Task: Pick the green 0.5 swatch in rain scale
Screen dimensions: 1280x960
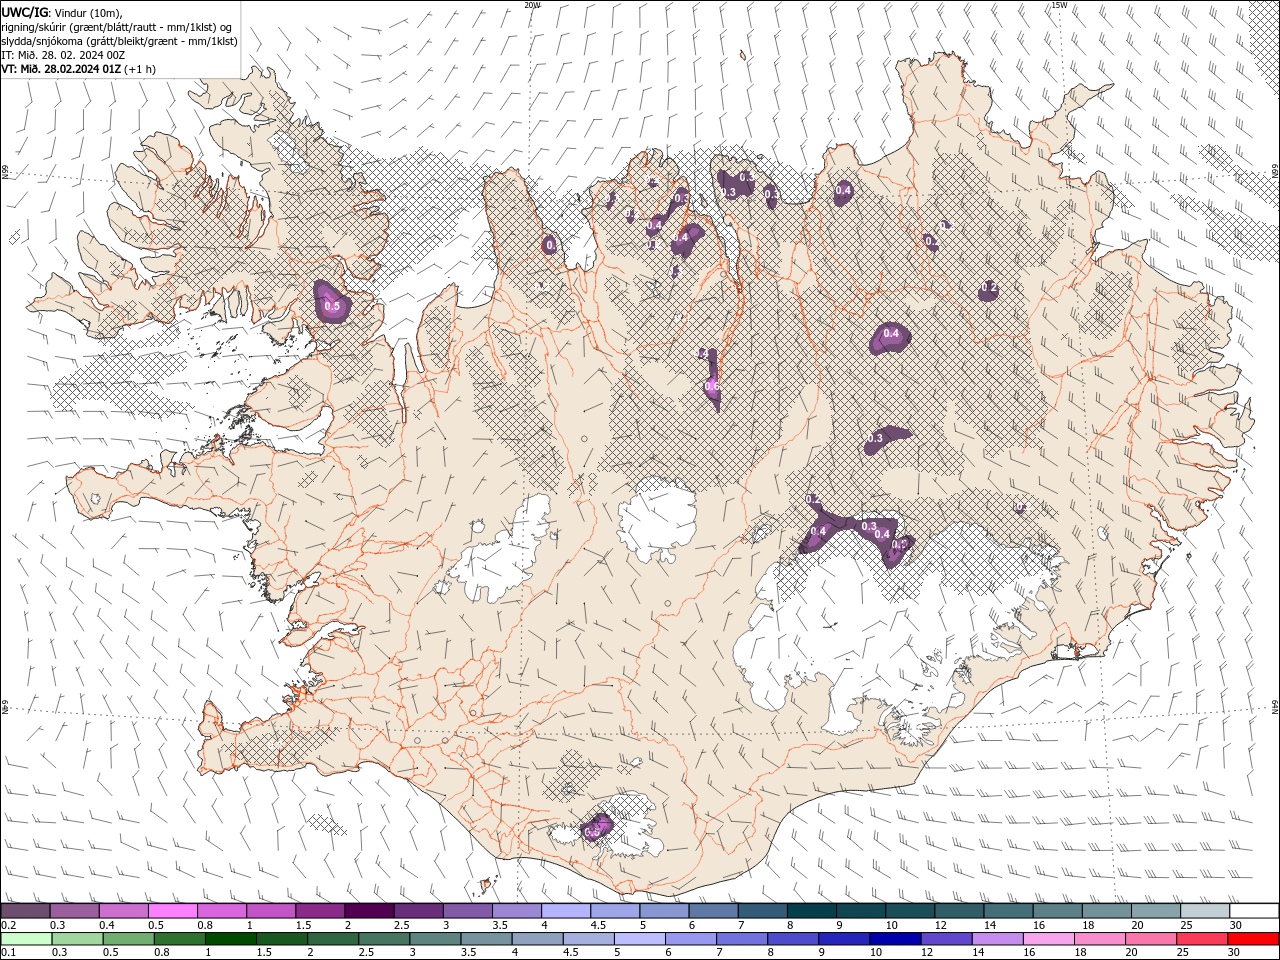Action: 128,939
